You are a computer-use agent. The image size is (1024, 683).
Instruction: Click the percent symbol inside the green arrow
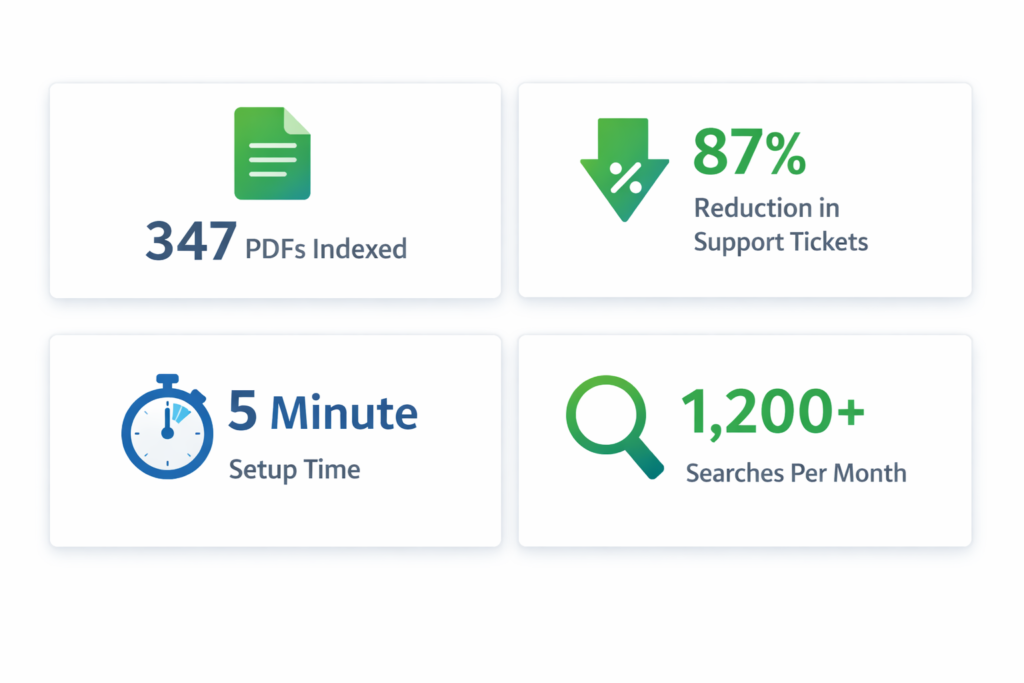point(626,178)
